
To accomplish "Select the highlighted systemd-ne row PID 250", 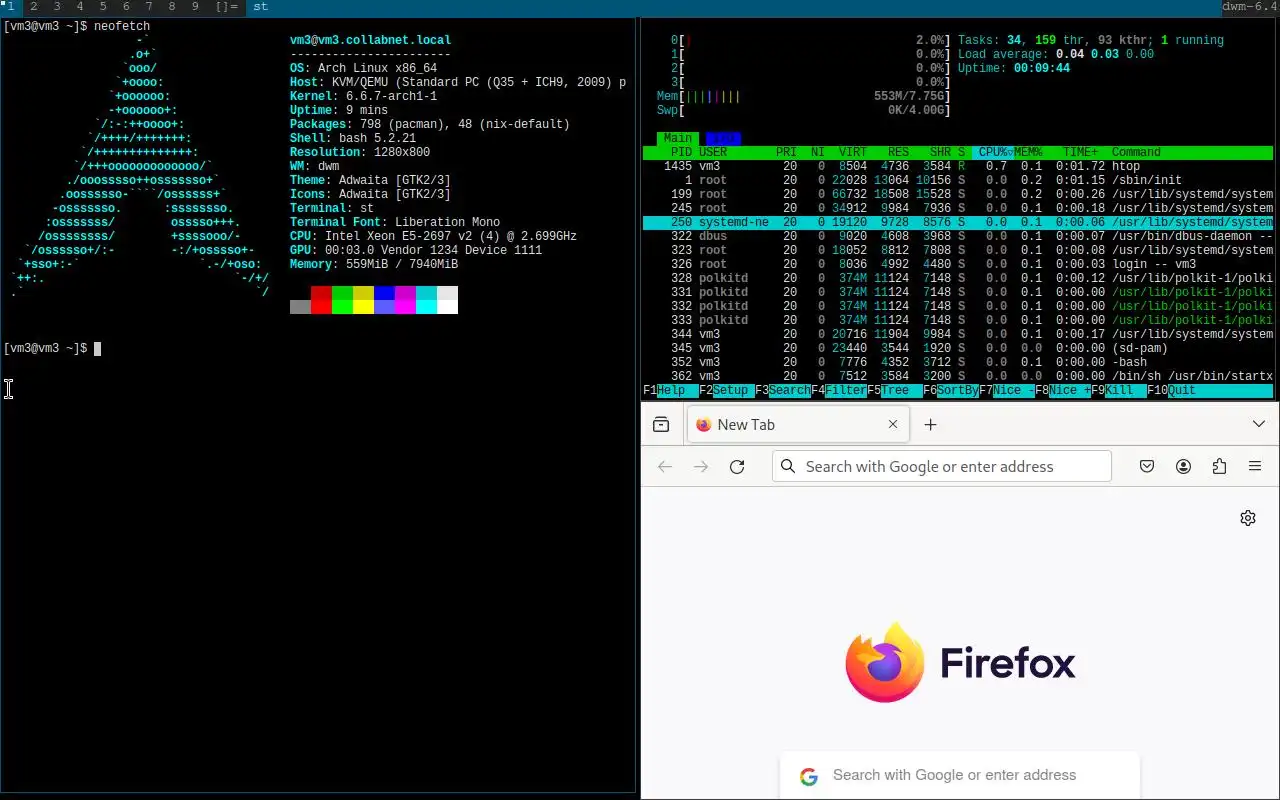I will coord(958,222).
